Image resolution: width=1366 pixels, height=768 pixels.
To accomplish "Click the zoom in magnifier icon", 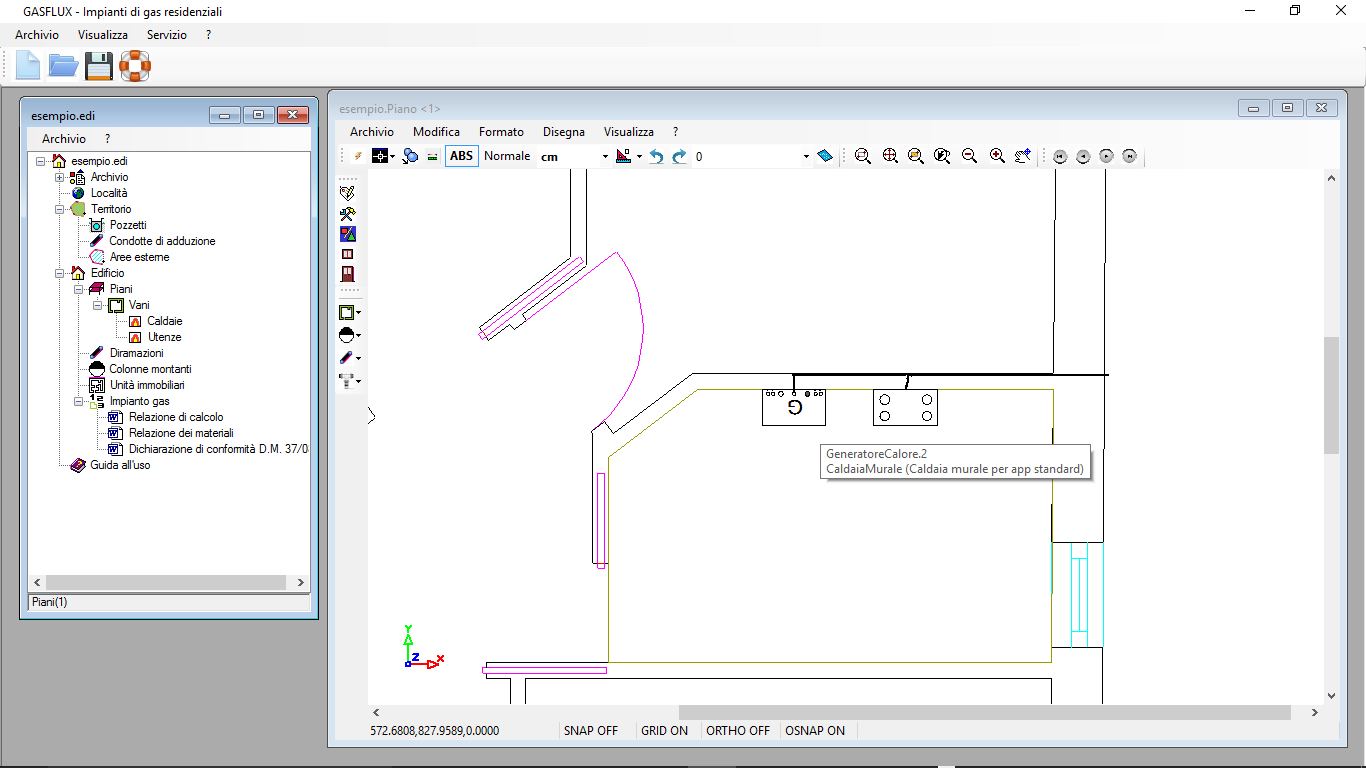I will coord(997,156).
